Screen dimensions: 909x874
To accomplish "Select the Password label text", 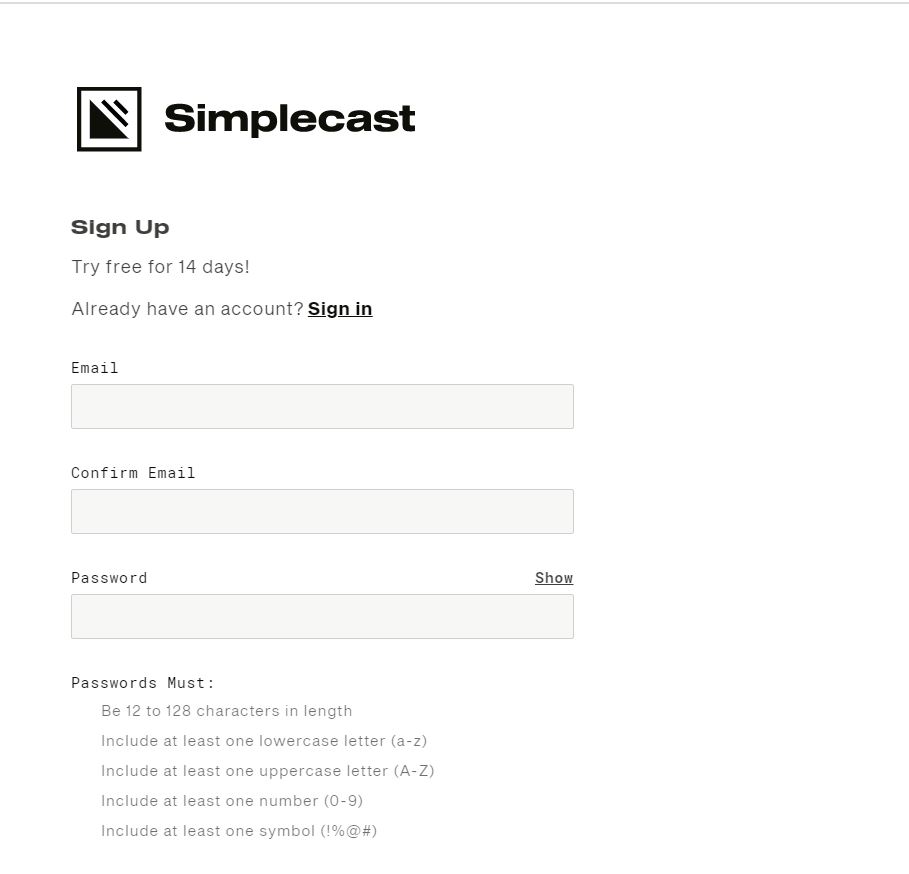I will point(109,578).
